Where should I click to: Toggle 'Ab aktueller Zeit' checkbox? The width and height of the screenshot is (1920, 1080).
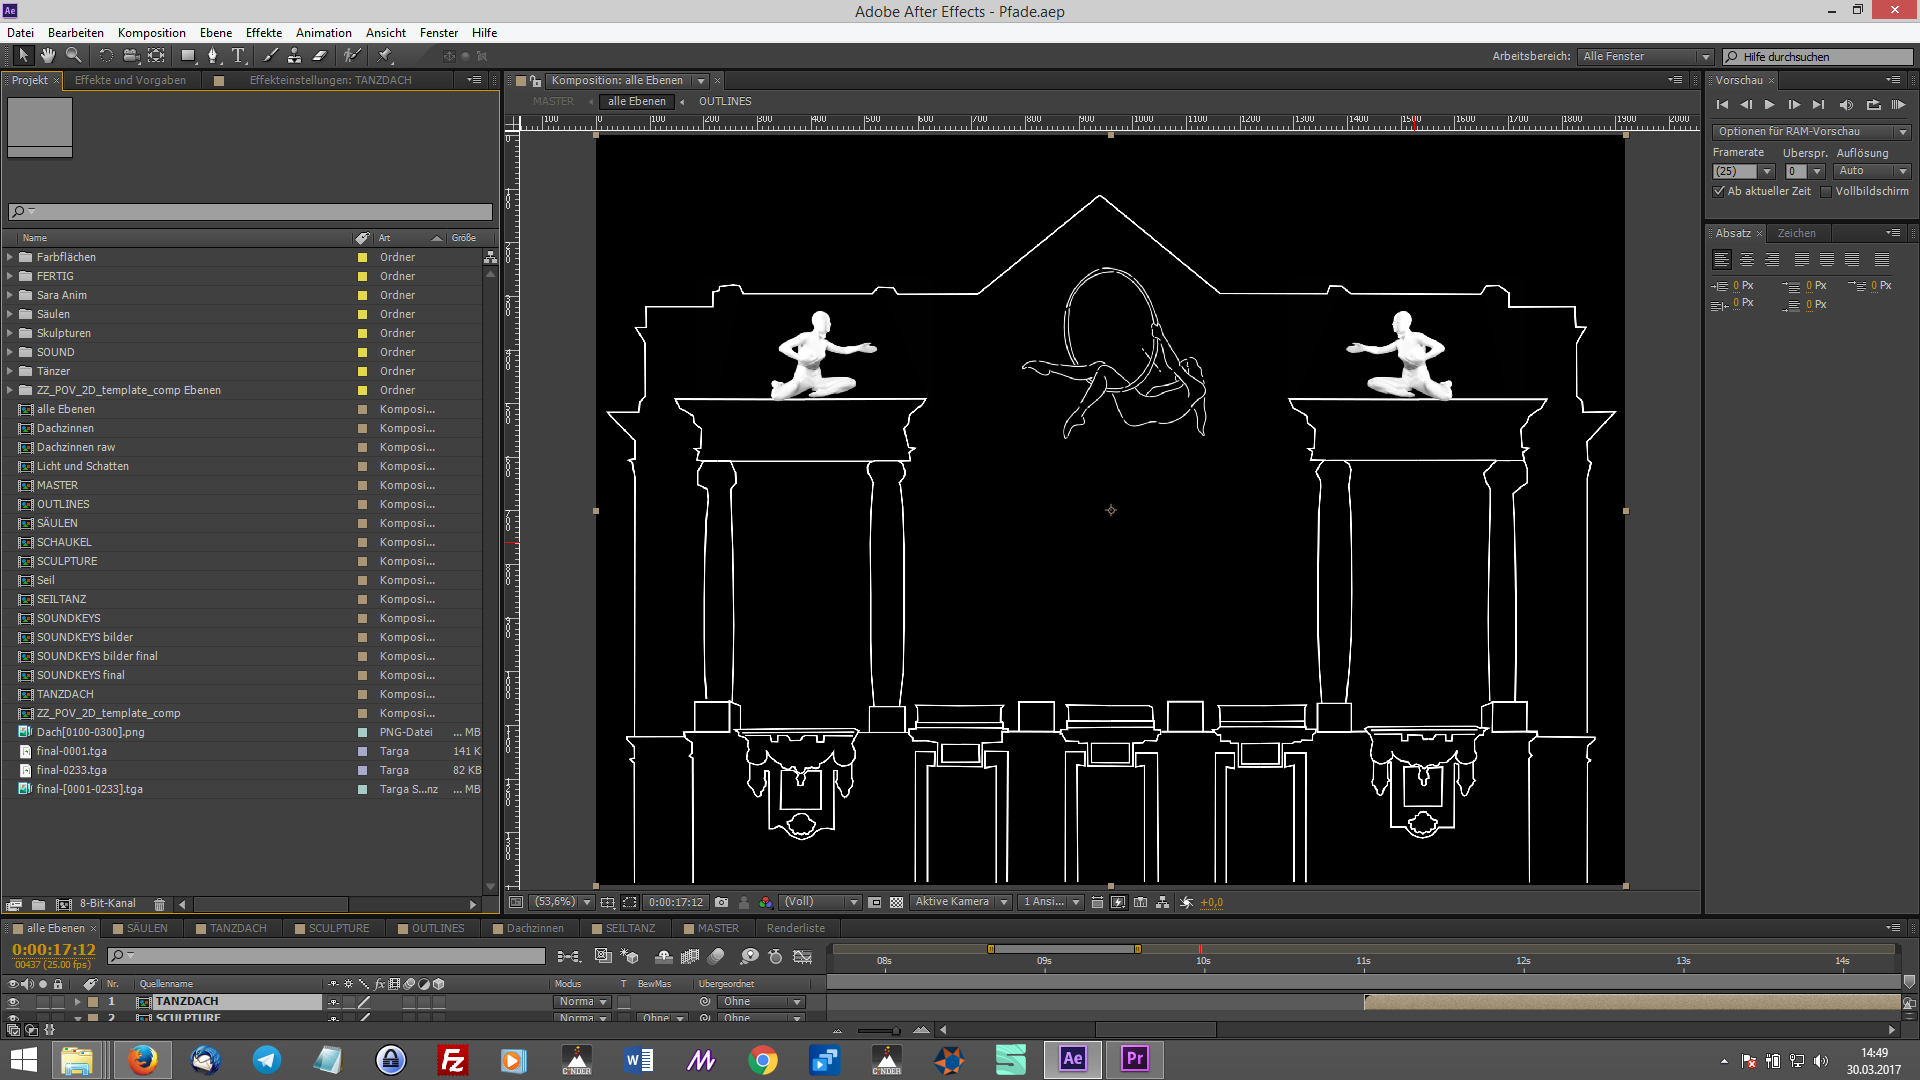[x=1719, y=191]
